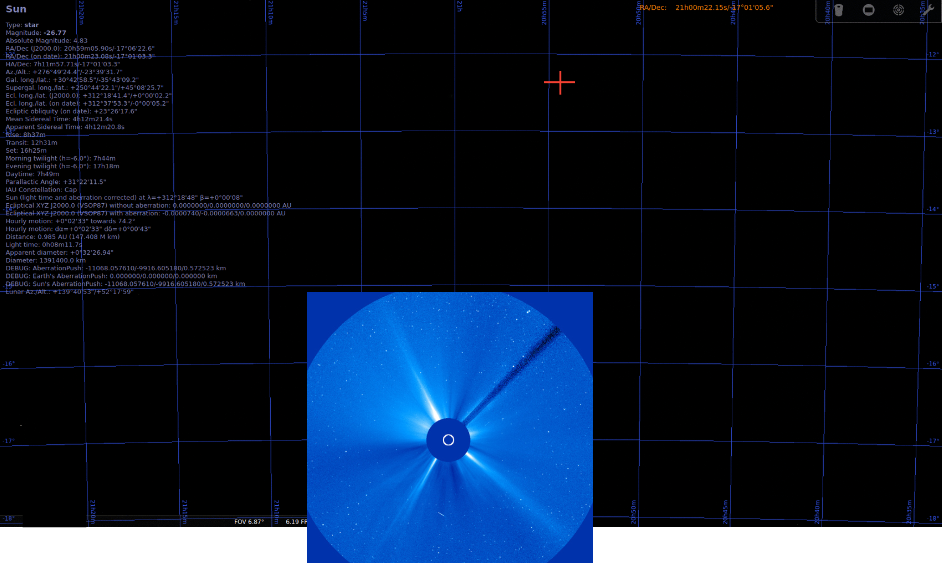Click the 'Ecliptic obliquity (on date)' line
The width and height of the screenshot is (942, 563).
[x=71, y=111]
